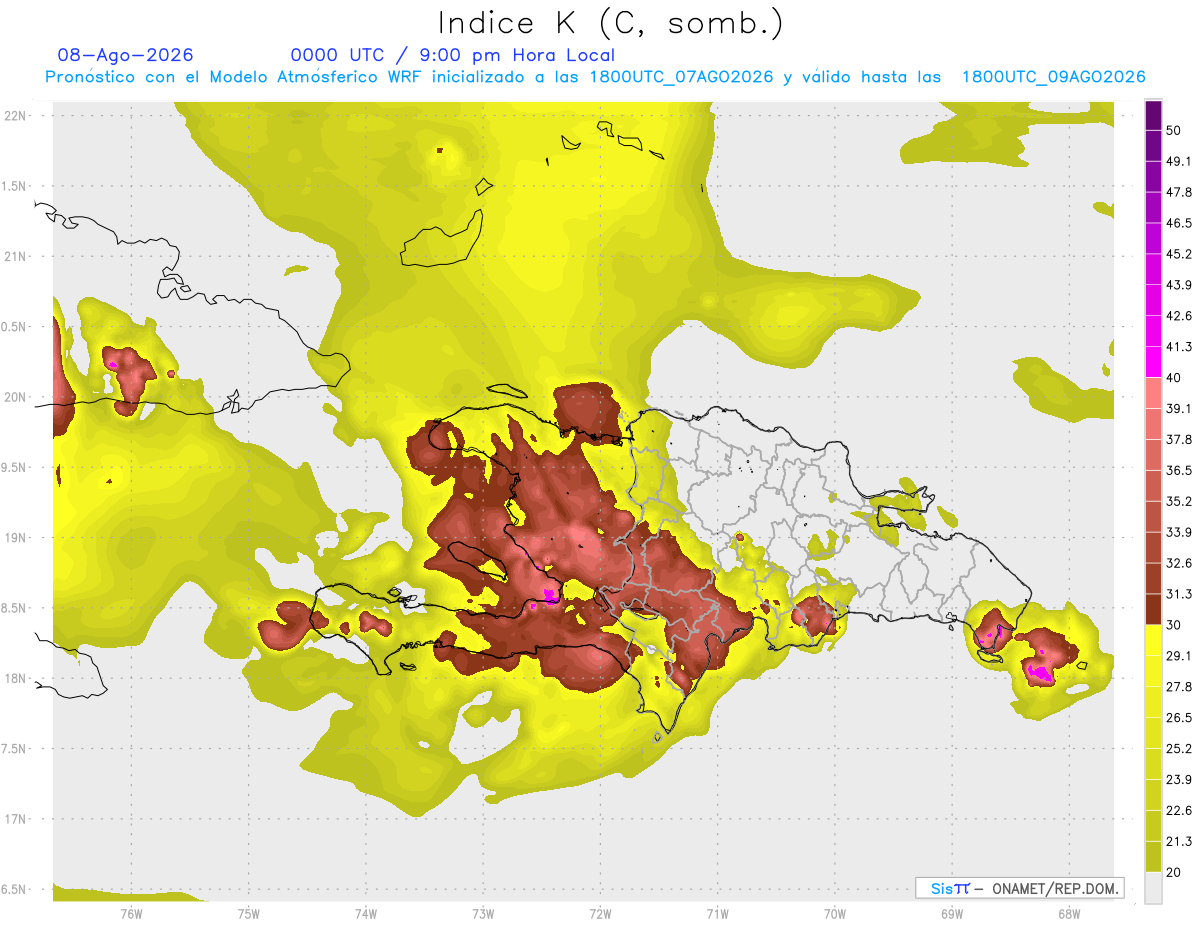Image resolution: width=1200 pixels, height=927 pixels.
Task: Click the longitude label "68W"
Action: (1069, 912)
